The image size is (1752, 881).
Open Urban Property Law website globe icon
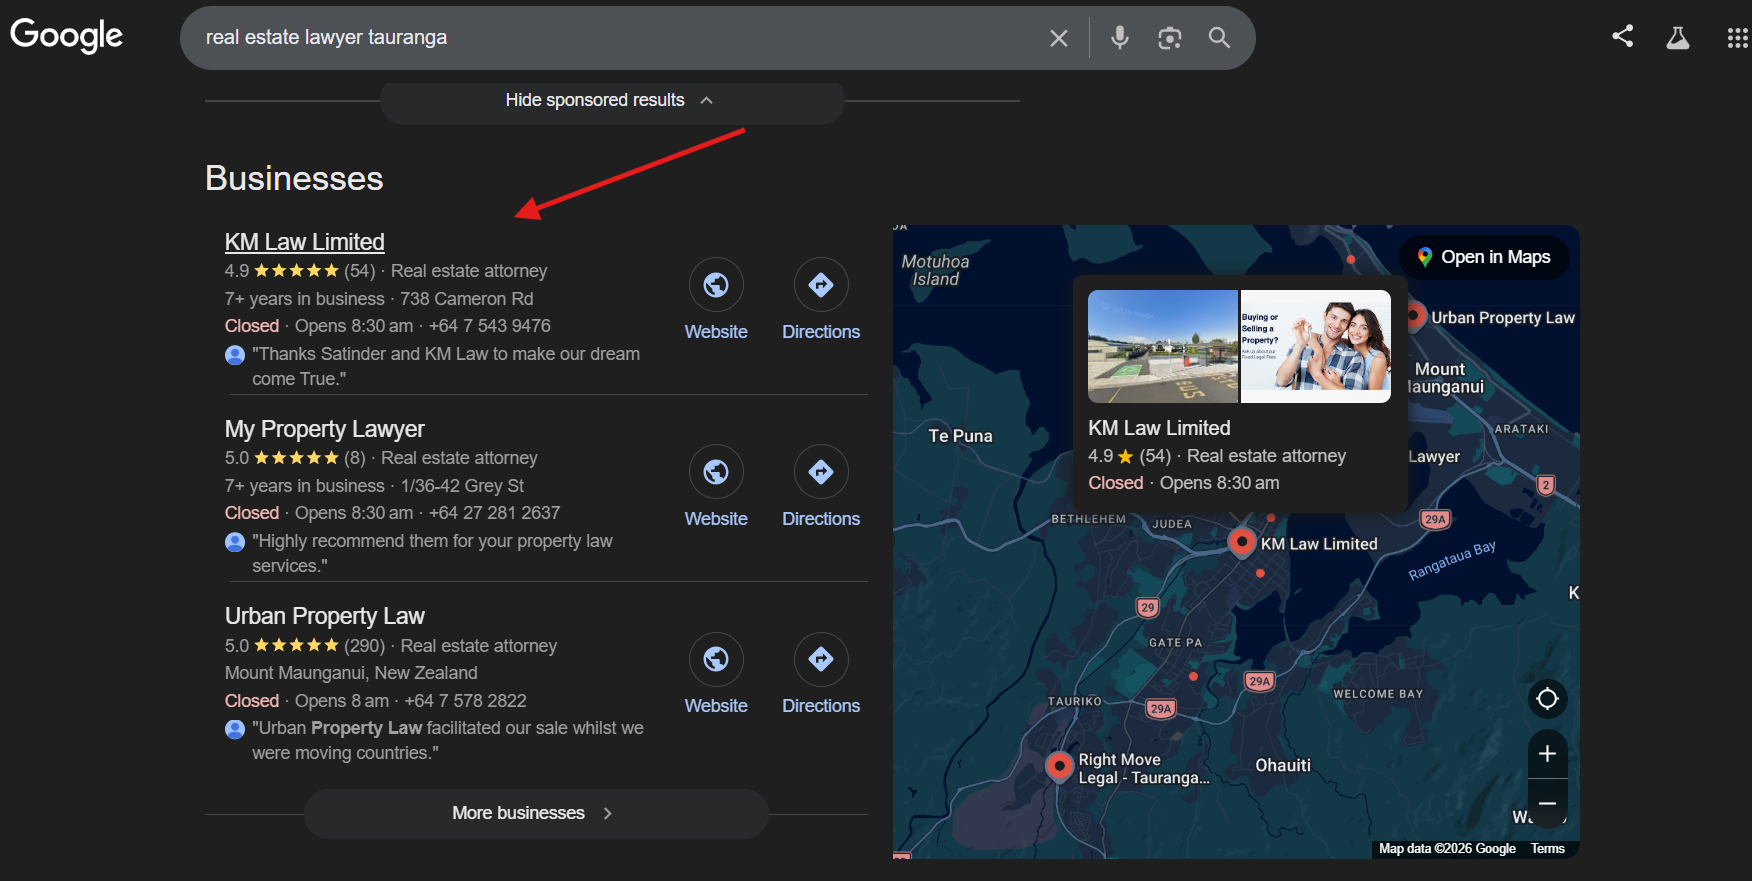pos(716,659)
